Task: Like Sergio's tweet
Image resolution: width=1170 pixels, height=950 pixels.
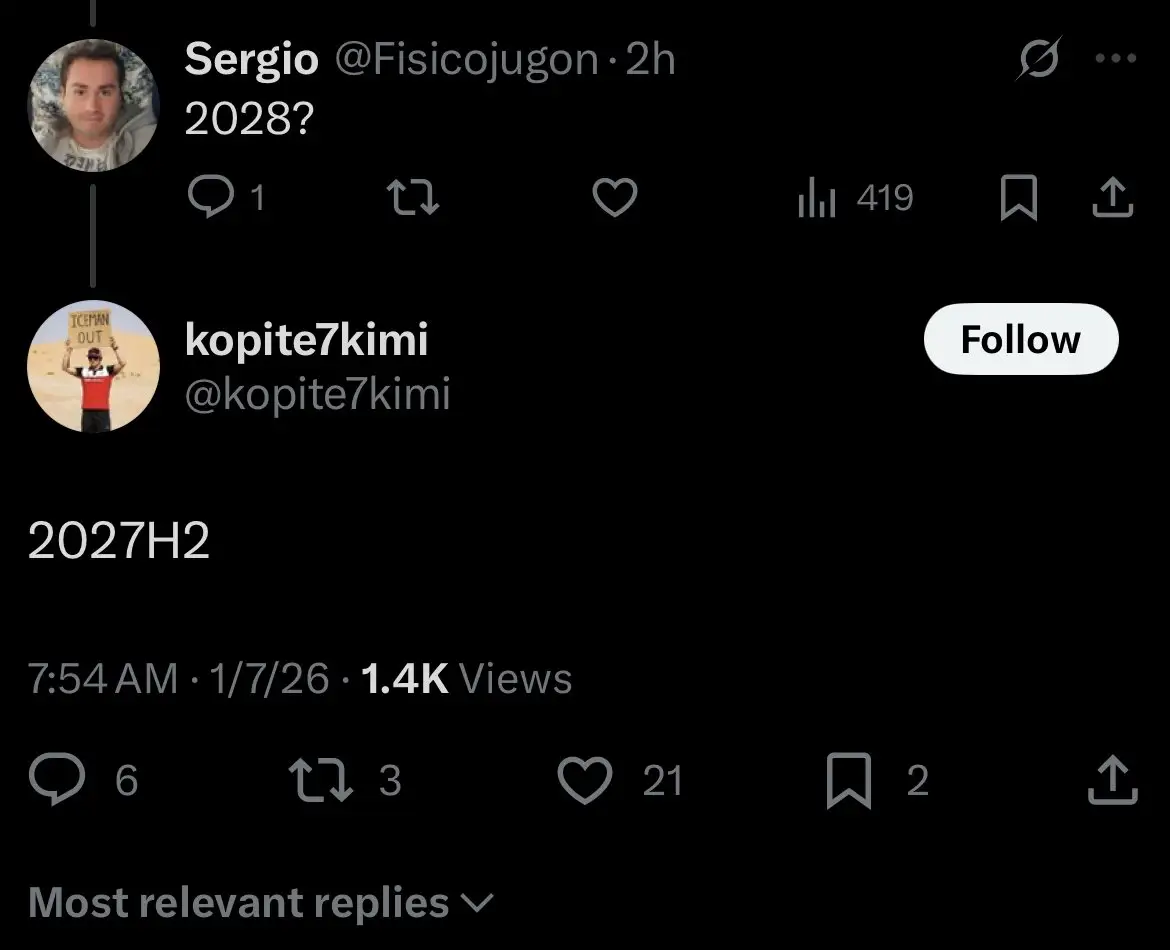Action: coord(615,198)
